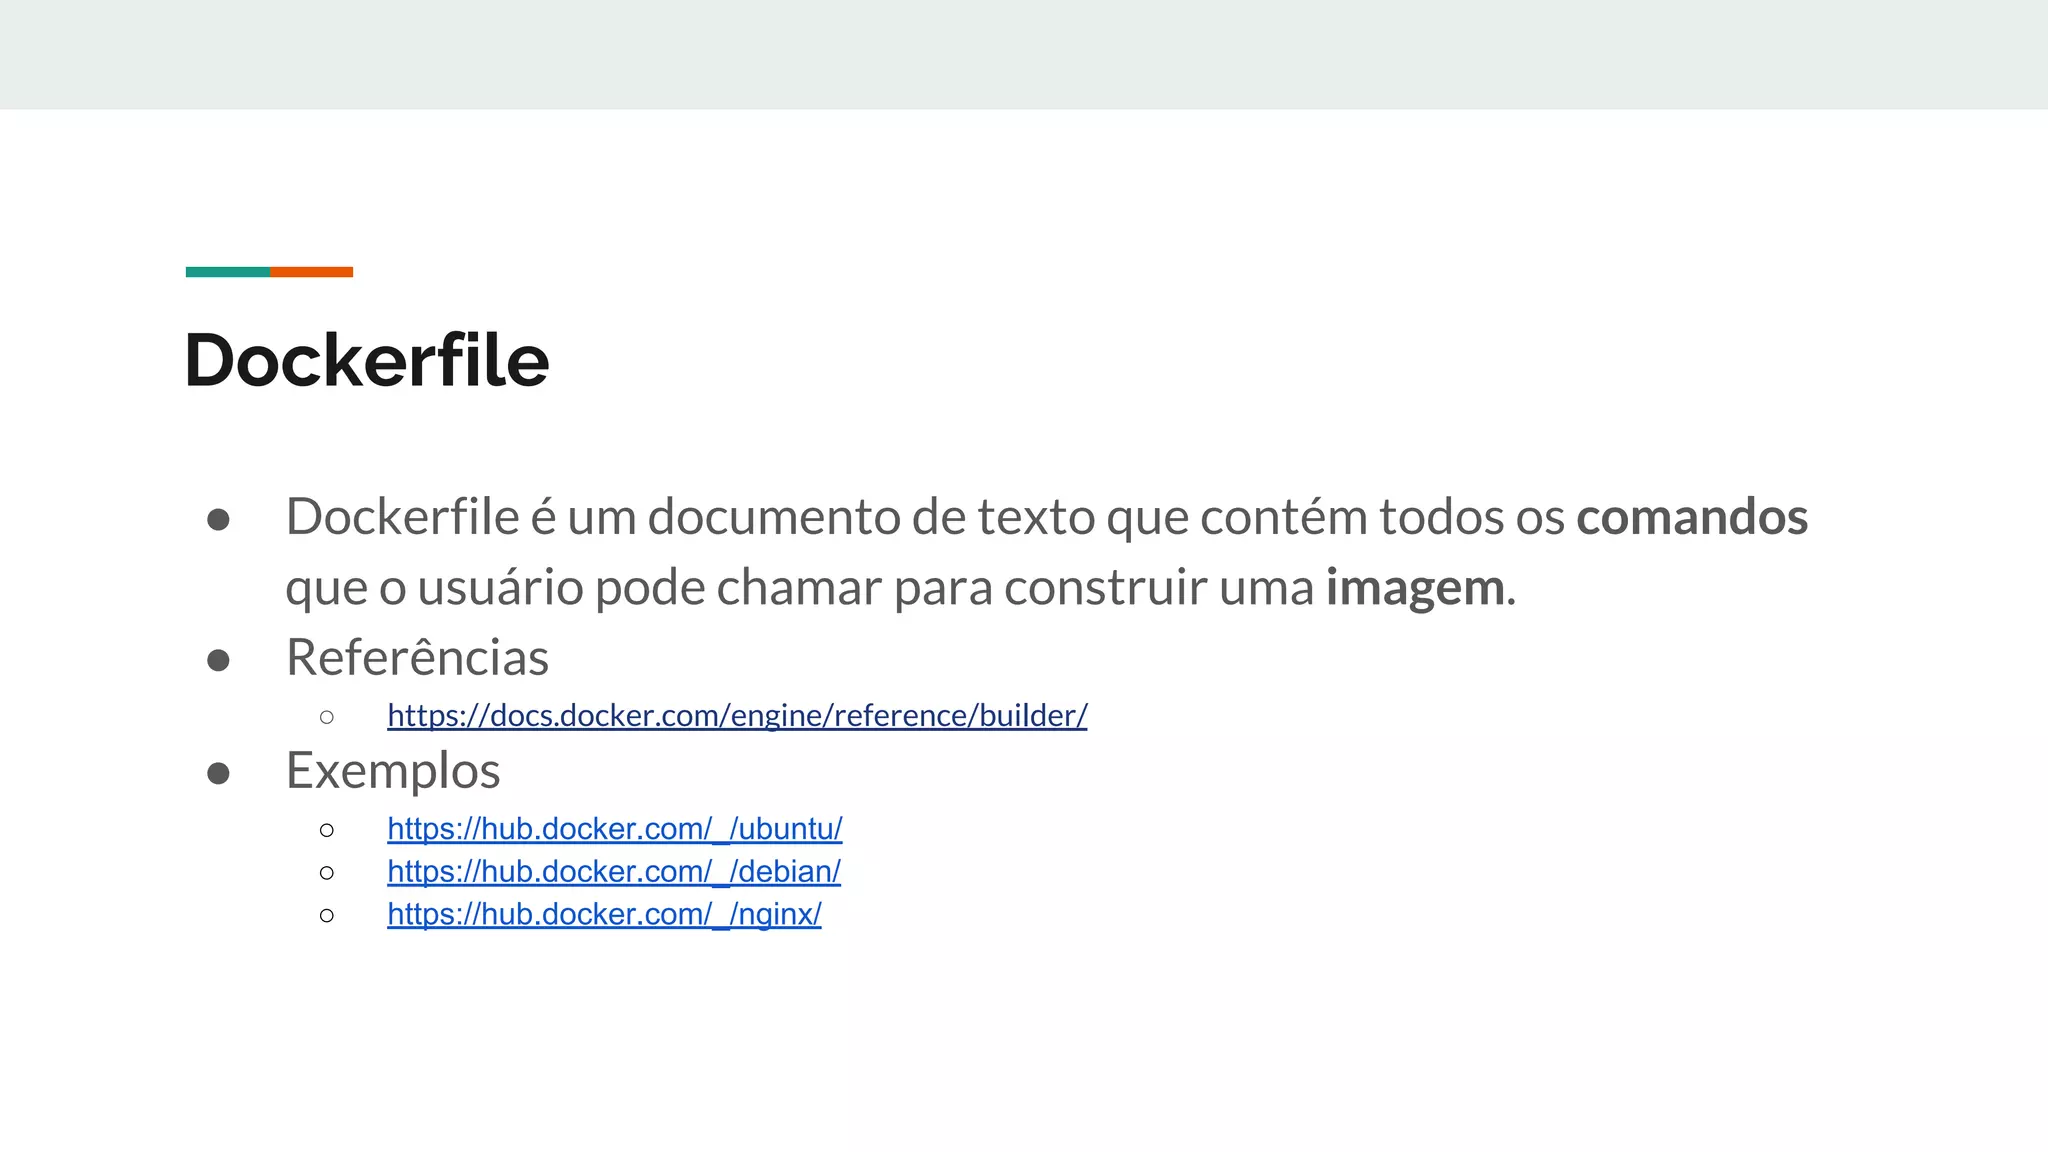This screenshot has width=2048, height=1152.
Task: Open the docs.docker.com builder reference link
Action: pyautogui.click(x=737, y=716)
